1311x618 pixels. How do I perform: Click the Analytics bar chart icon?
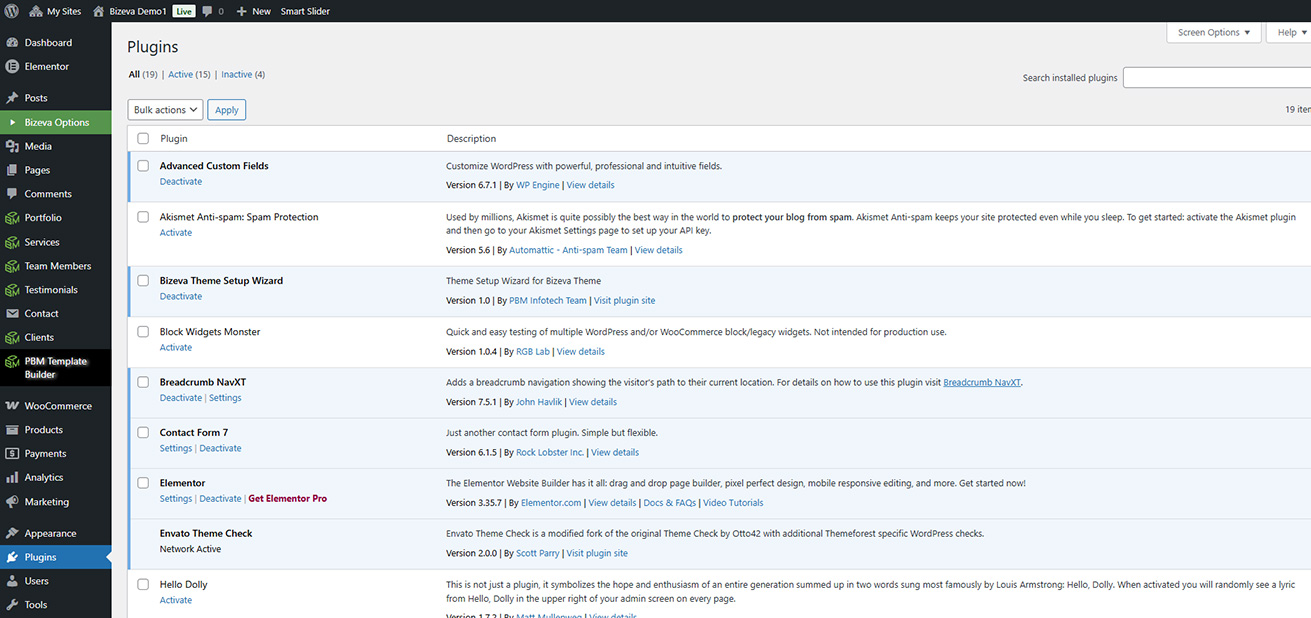pos(12,478)
